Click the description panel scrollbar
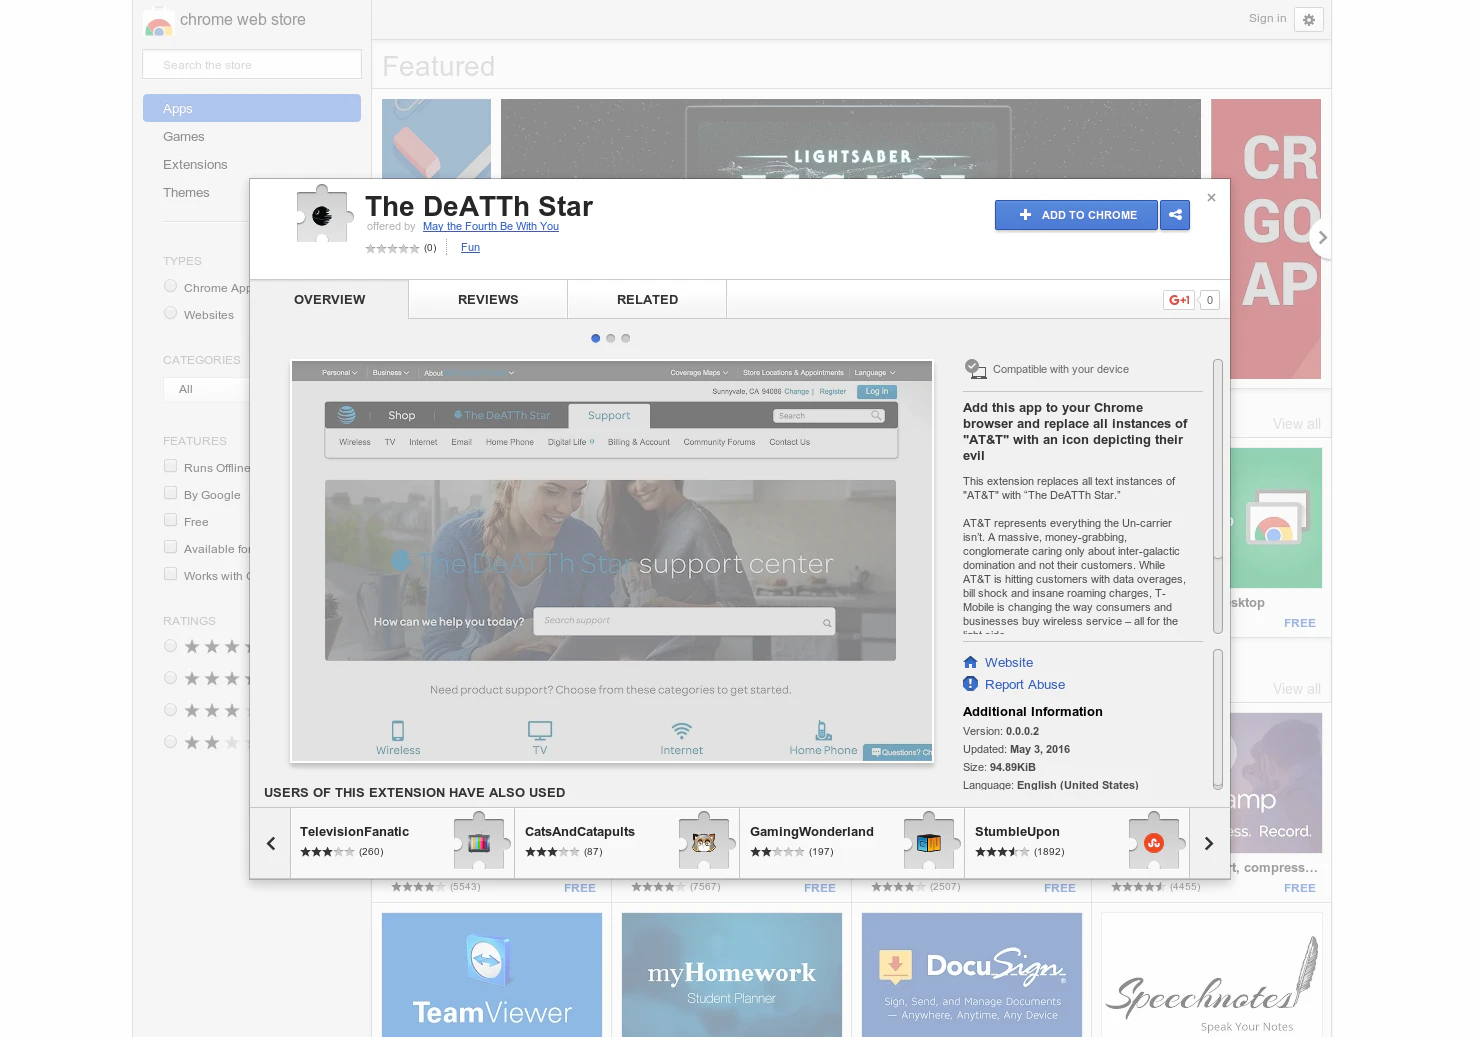The width and height of the screenshot is (1480, 1037). [x=1217, y=497]
